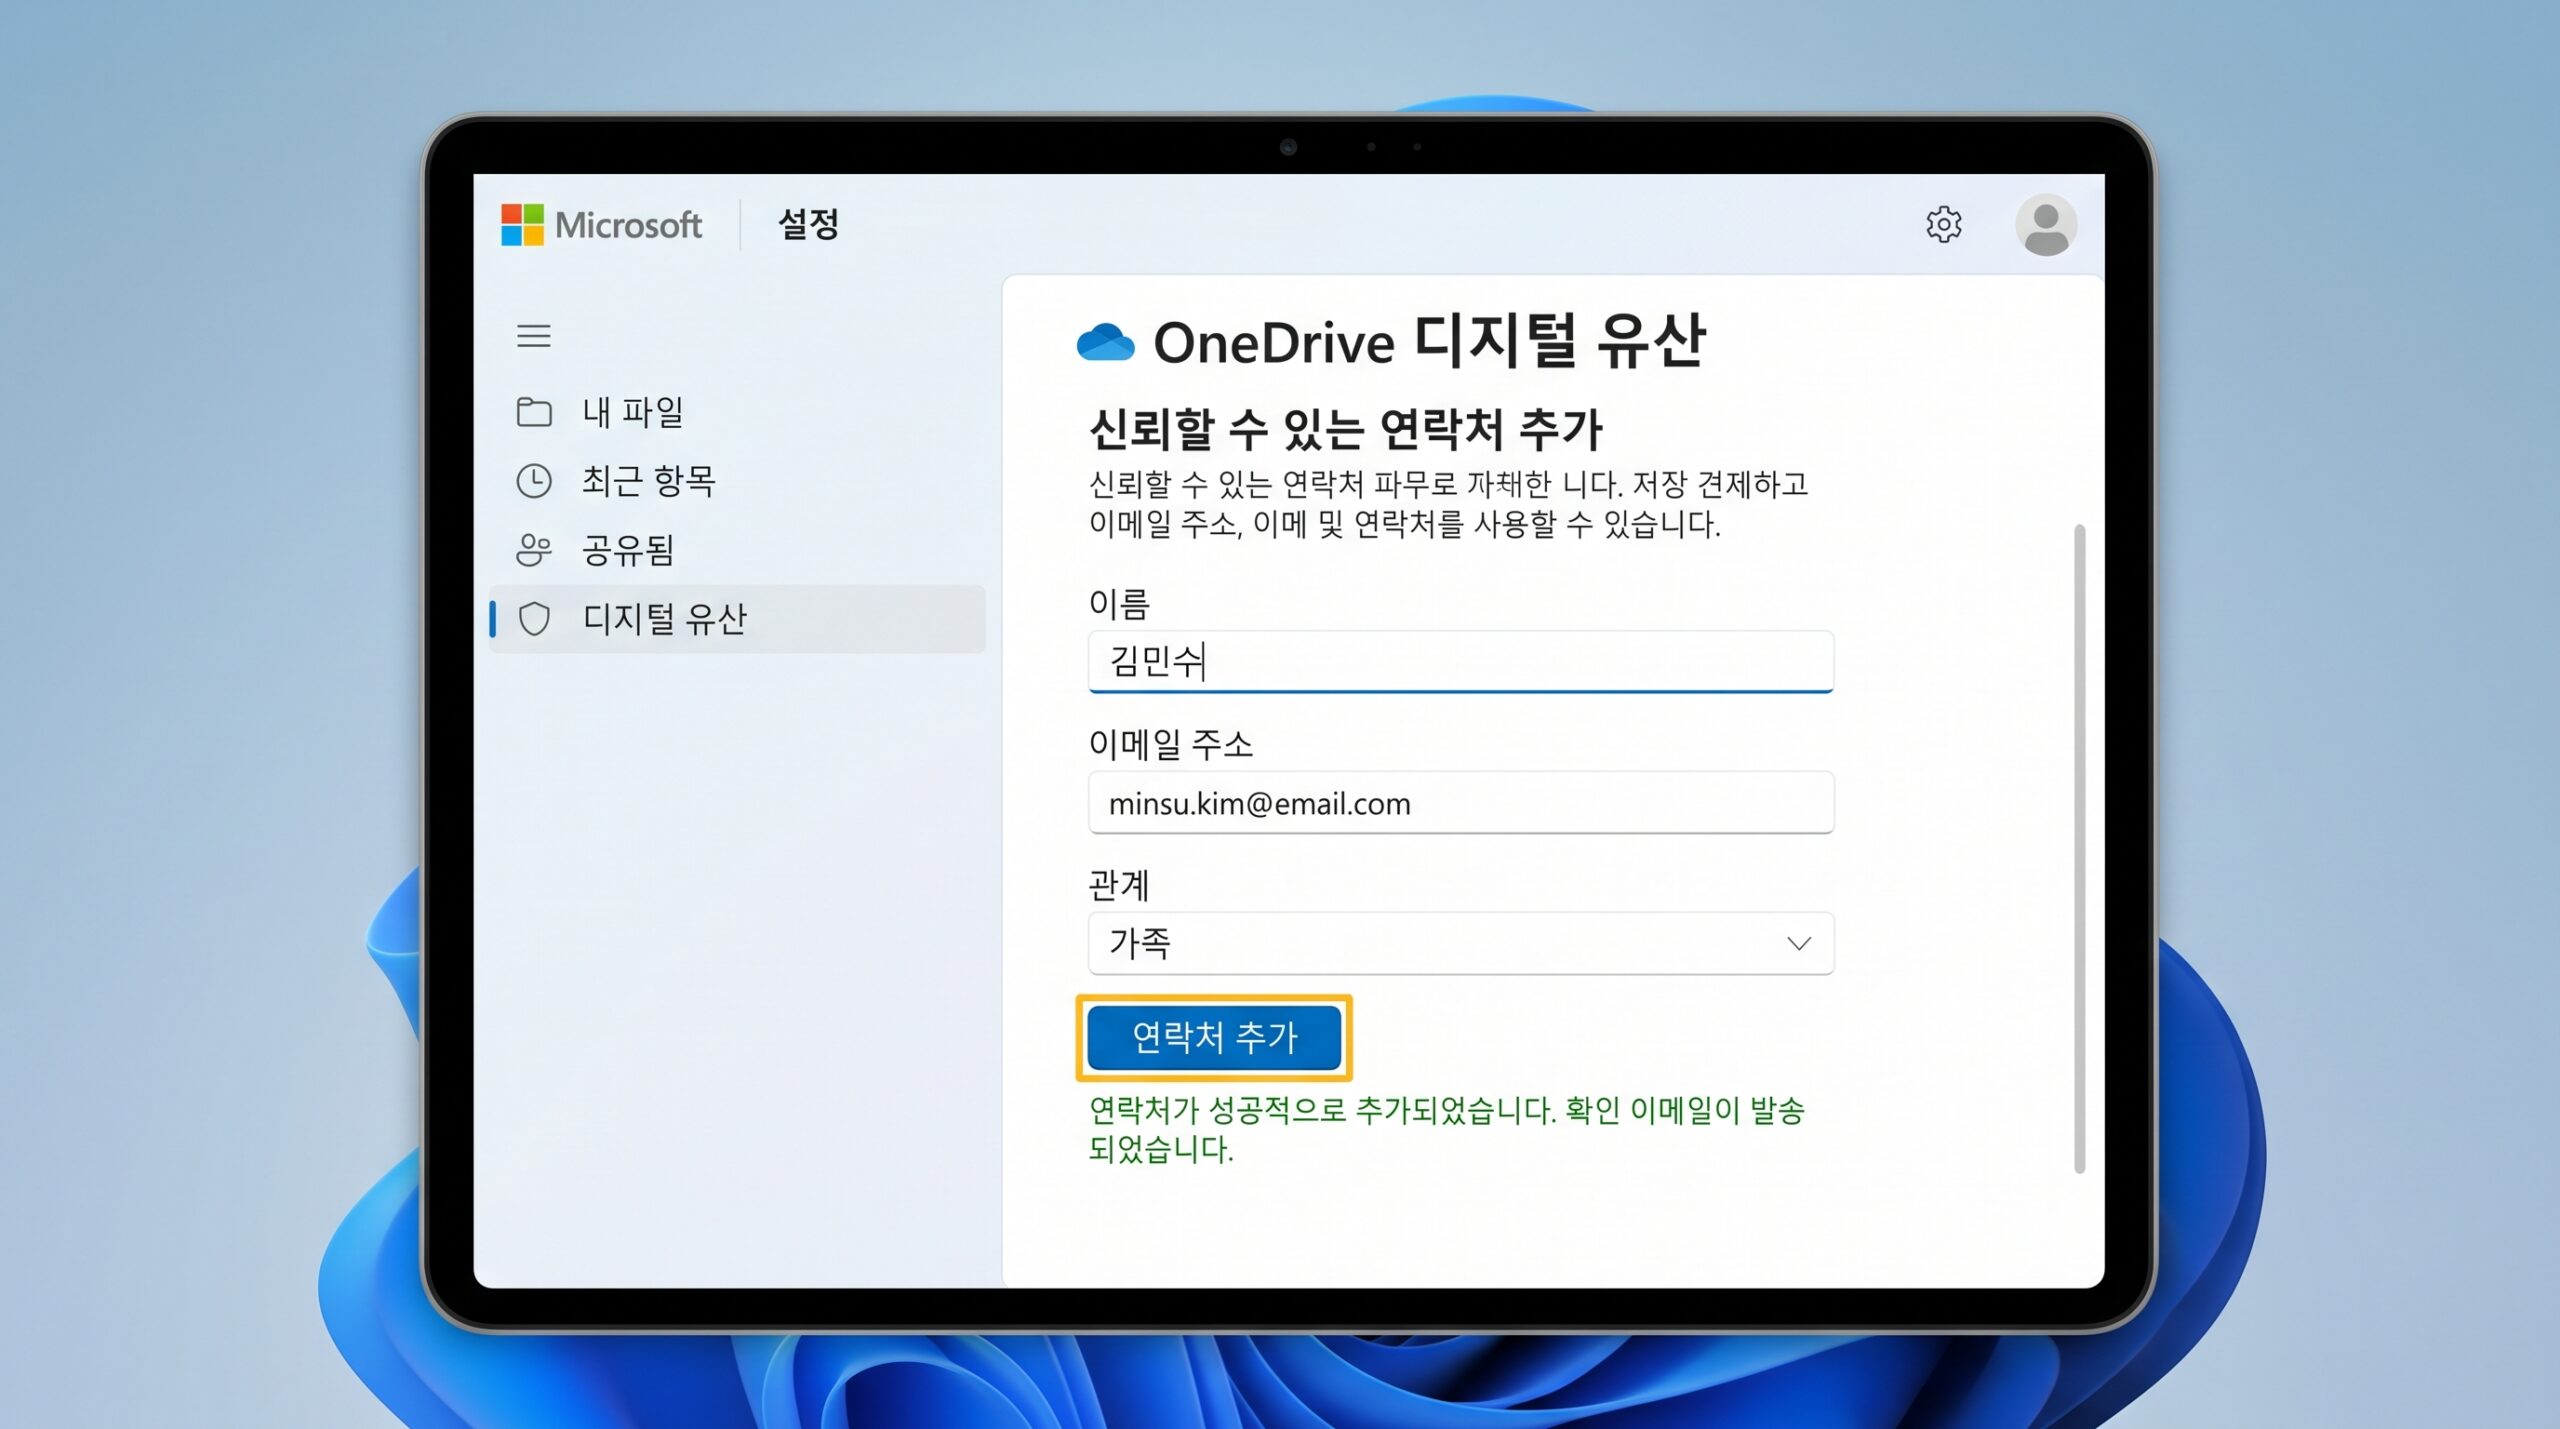Open the 관계 dropdown showing 가족

(x=1461, y=943)
